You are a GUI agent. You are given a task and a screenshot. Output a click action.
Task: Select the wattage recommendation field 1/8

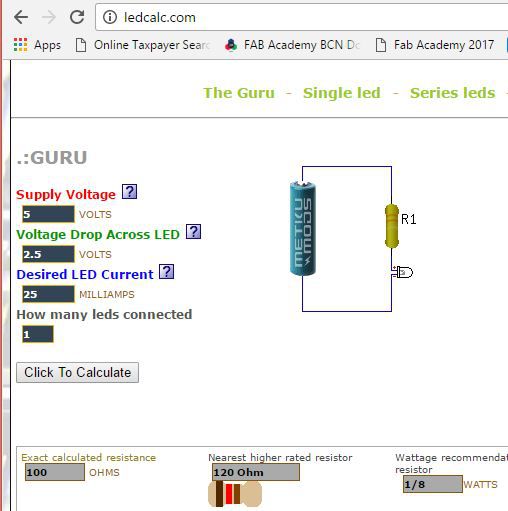433,484
